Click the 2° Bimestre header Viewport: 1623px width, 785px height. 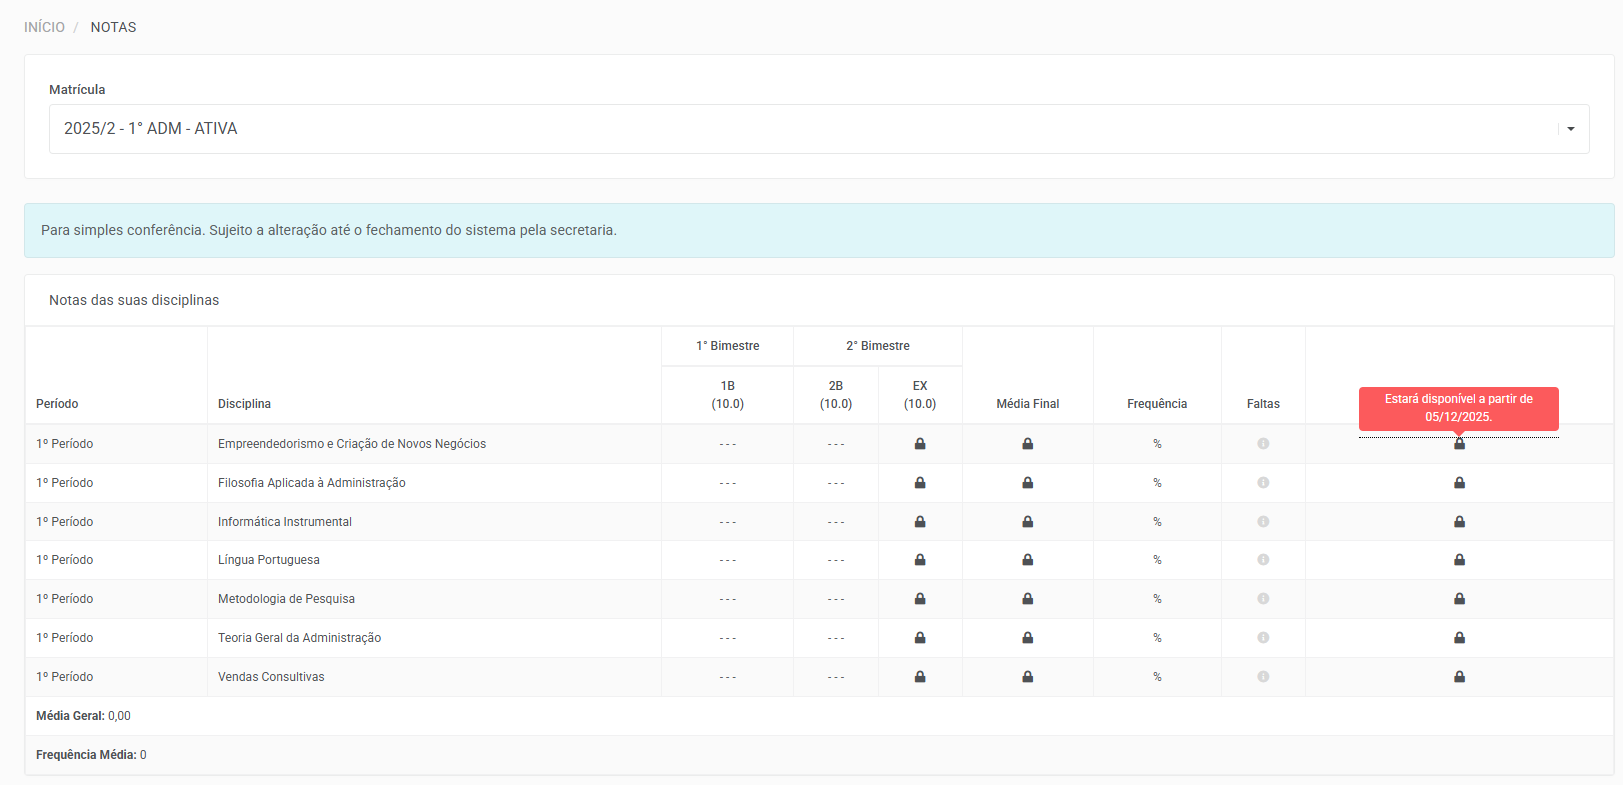[x=878, y=346]
